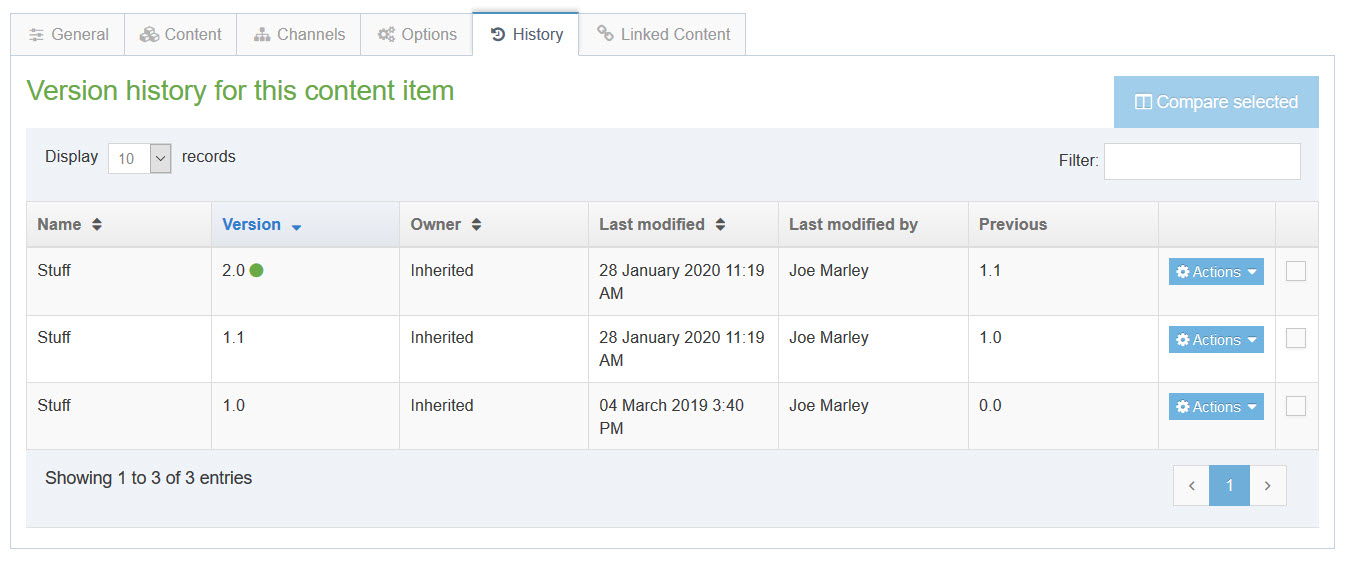Sort by Owner column arrows

pyautogui.click(x=477, y=225)
